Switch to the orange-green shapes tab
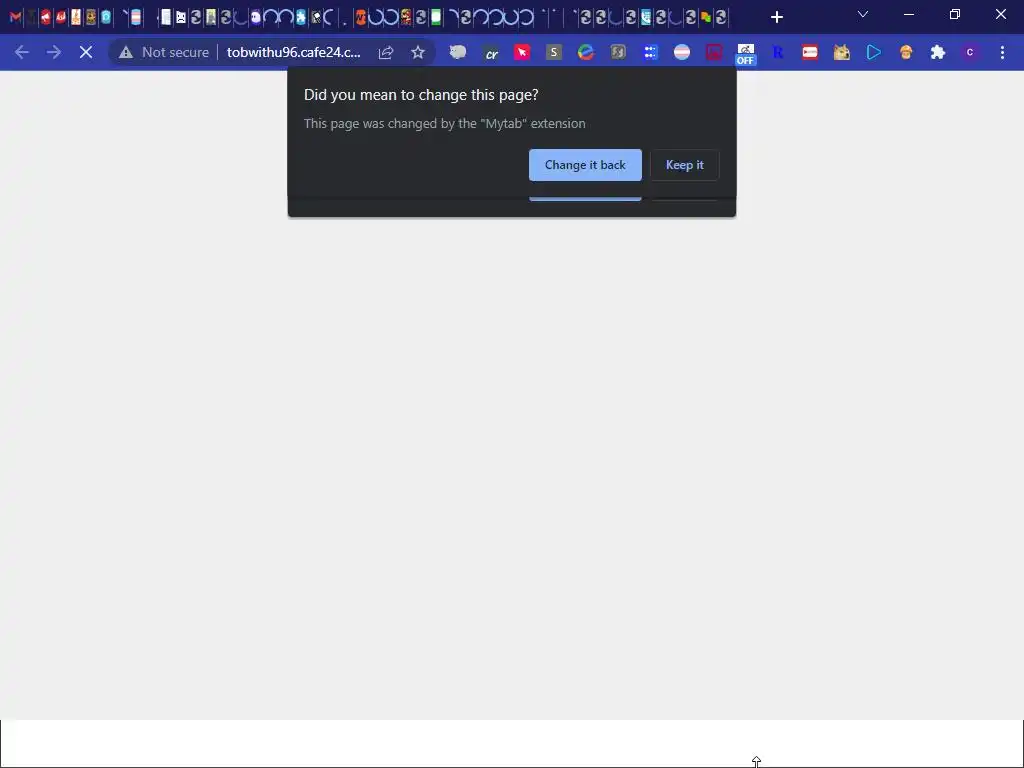Screen dimensions: 1024x768 (705, 17)
